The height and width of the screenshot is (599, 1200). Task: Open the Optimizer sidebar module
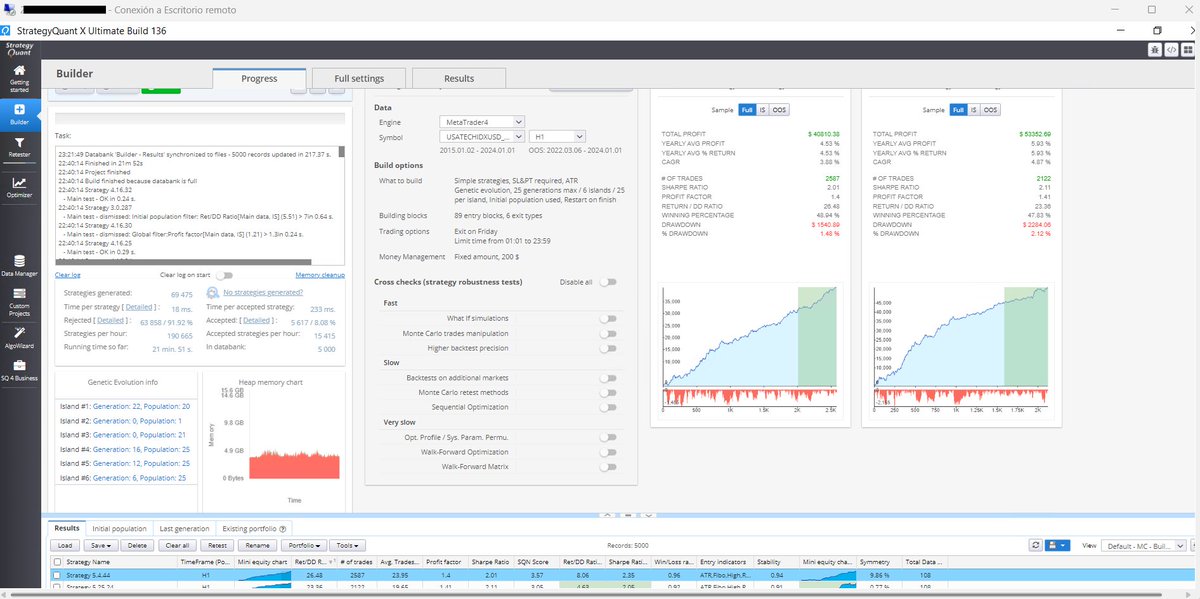pos(19,187)
